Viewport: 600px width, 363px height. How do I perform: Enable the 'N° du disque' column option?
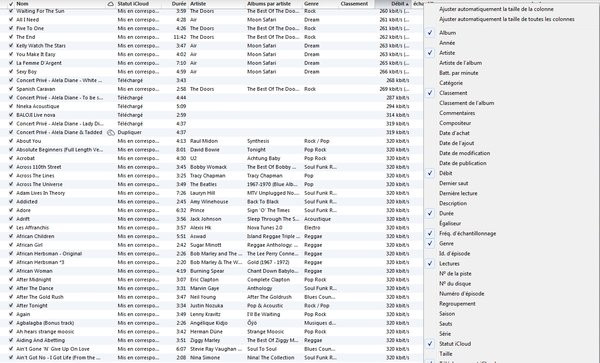tap(455, 283)
